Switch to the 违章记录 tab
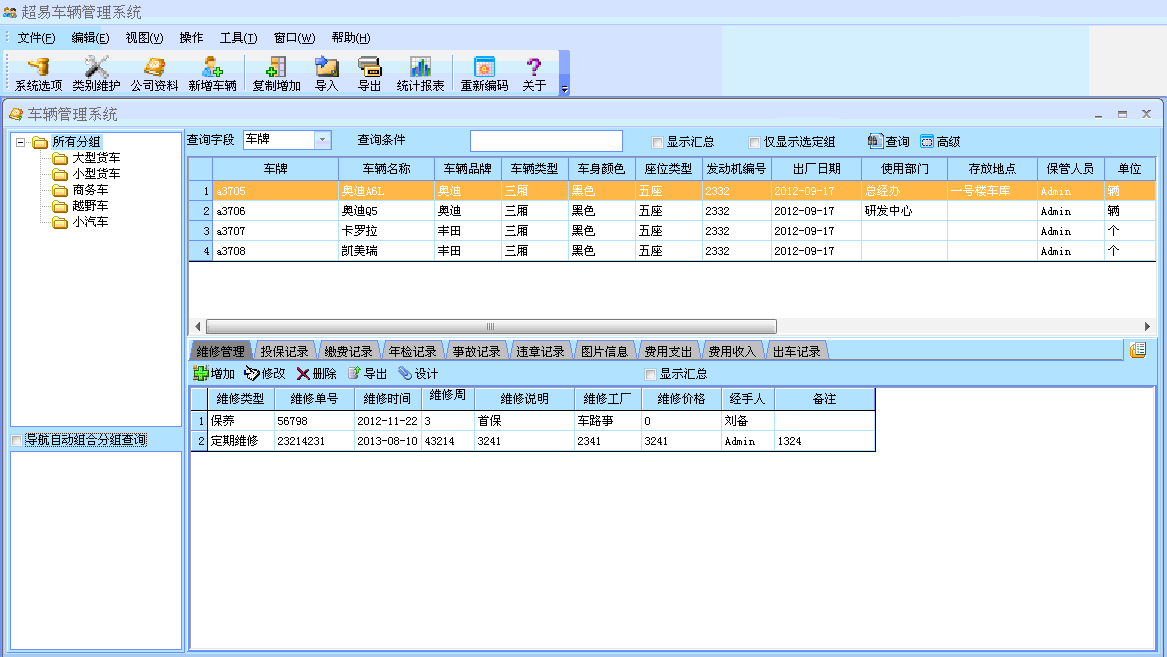1167x657 pixels. (540, 352)
